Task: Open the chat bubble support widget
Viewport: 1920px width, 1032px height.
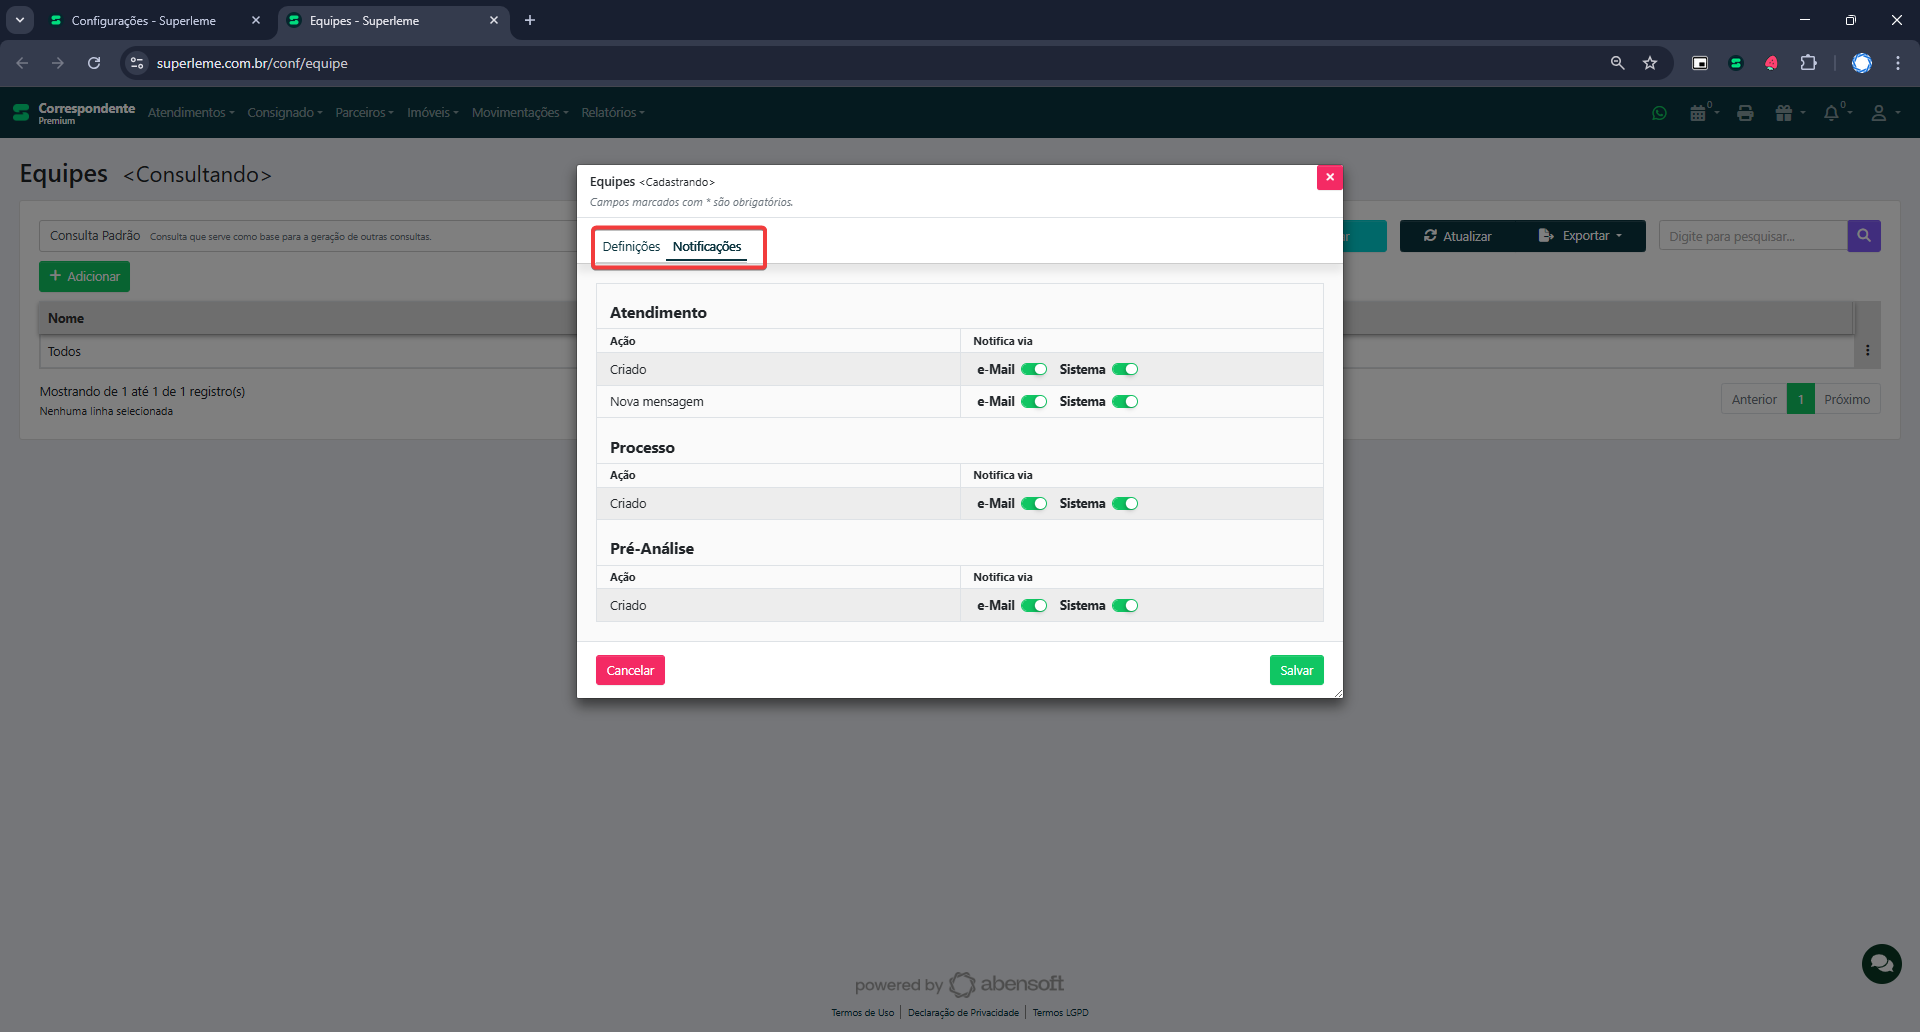Action: pos(1880,964)
